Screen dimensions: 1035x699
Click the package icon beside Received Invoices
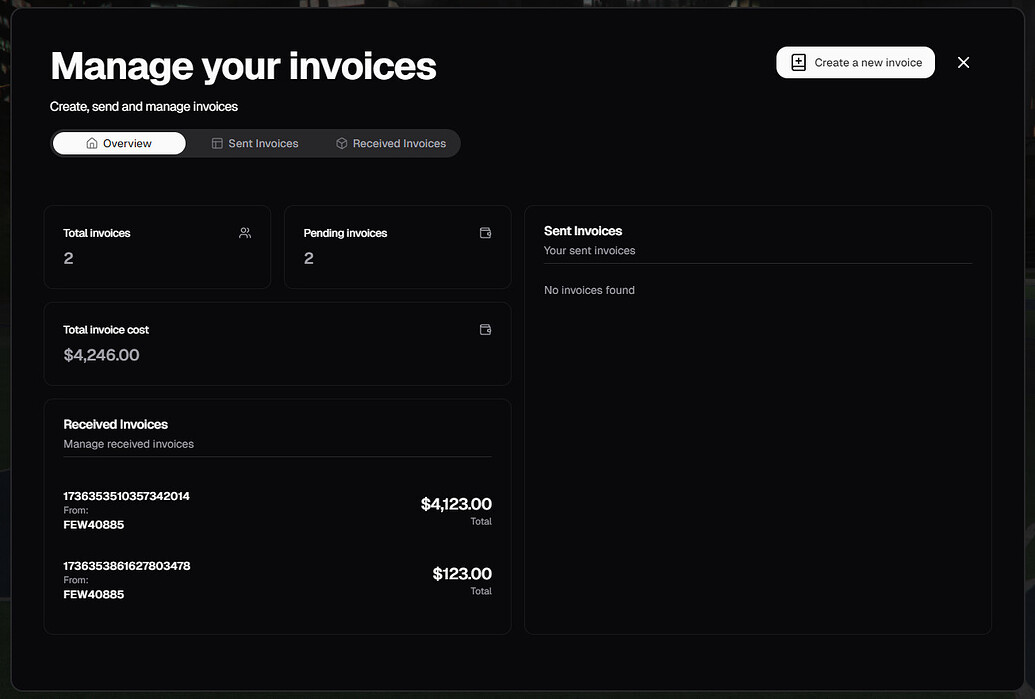pyautogui.click(x=341, y=142)
